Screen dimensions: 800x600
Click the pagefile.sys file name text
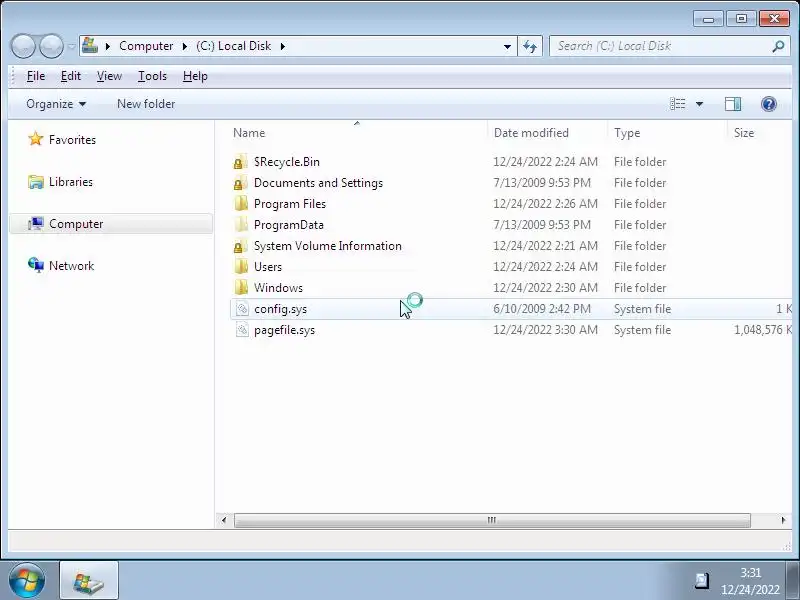(x=284, y=330)
